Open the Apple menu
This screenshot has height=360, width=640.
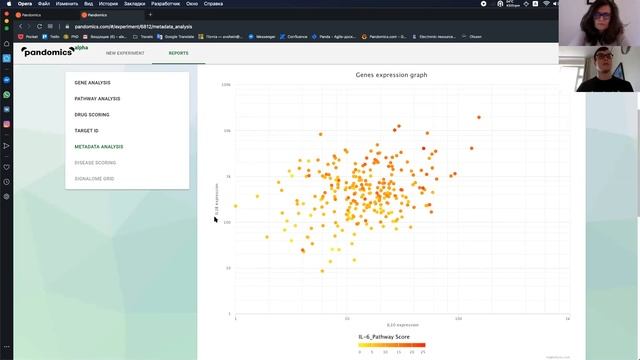pos(9,4)
